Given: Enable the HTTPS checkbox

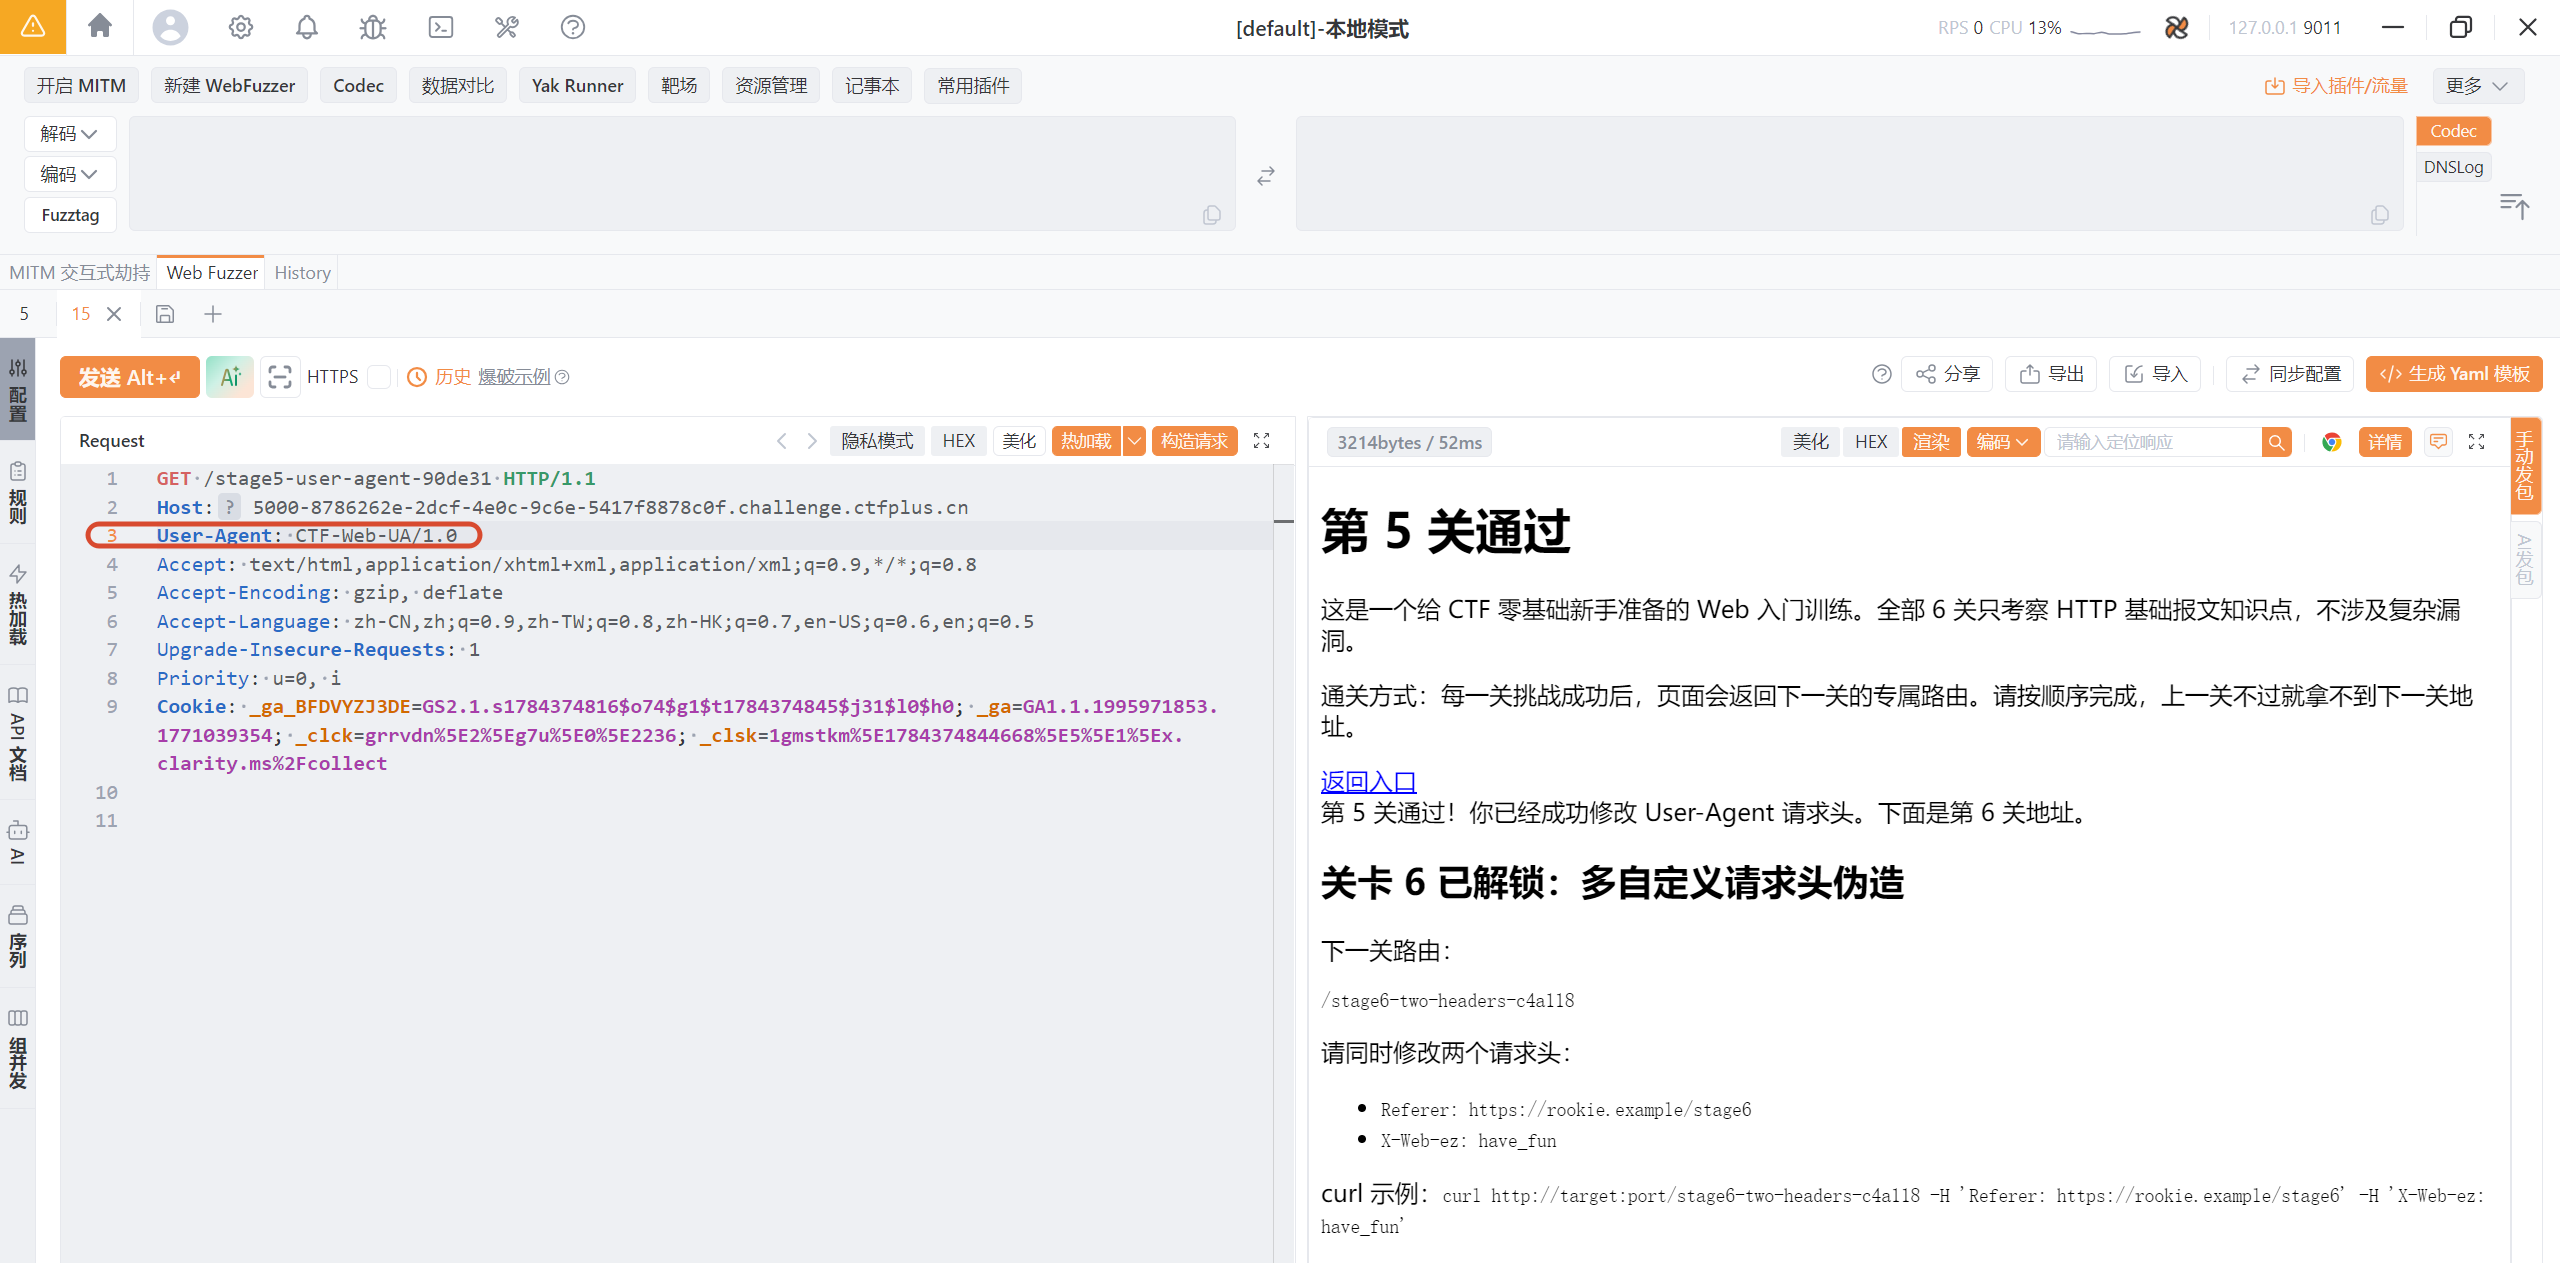Looking at the screenshot, I should click(378, 377).
